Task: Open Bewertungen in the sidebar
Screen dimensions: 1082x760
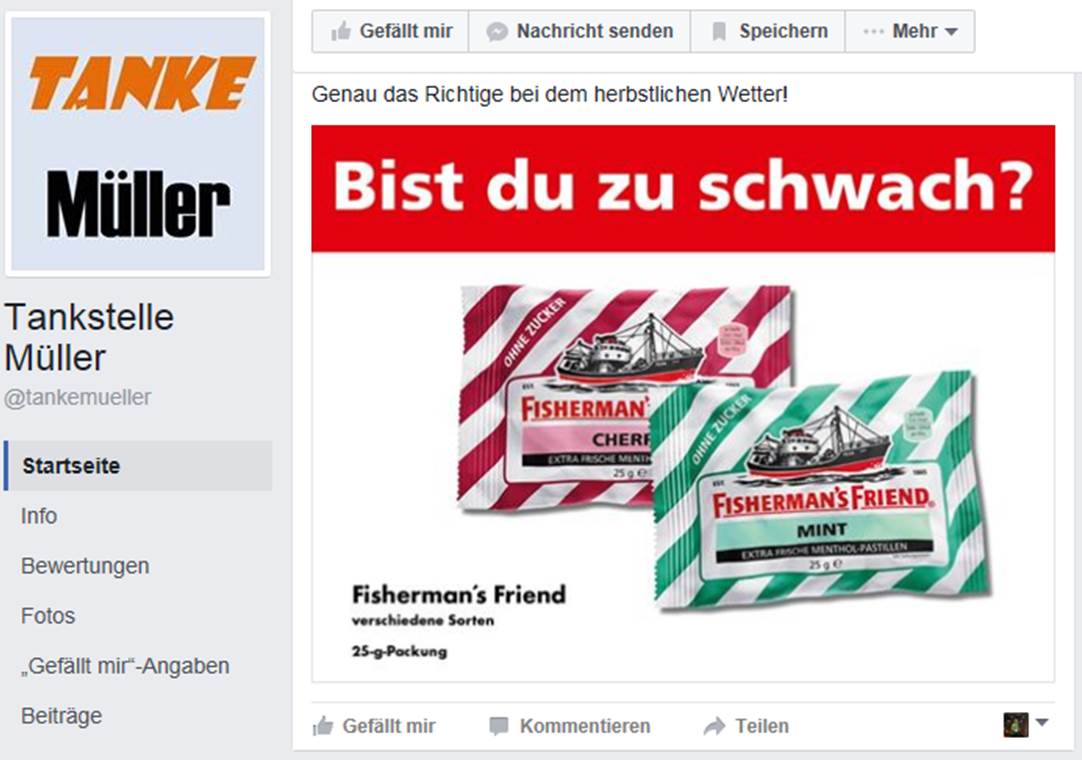Action: [85, 566]
